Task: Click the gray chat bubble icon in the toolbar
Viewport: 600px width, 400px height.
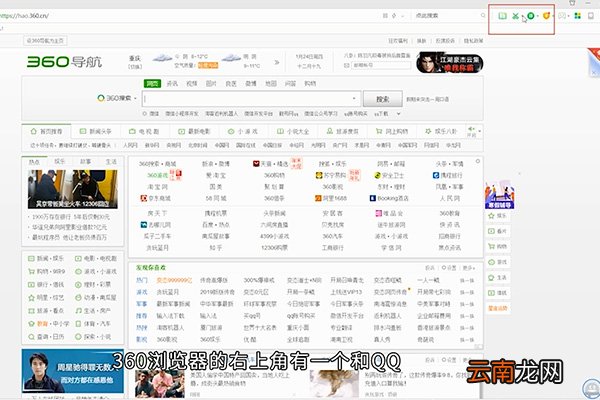Action: 562,16
